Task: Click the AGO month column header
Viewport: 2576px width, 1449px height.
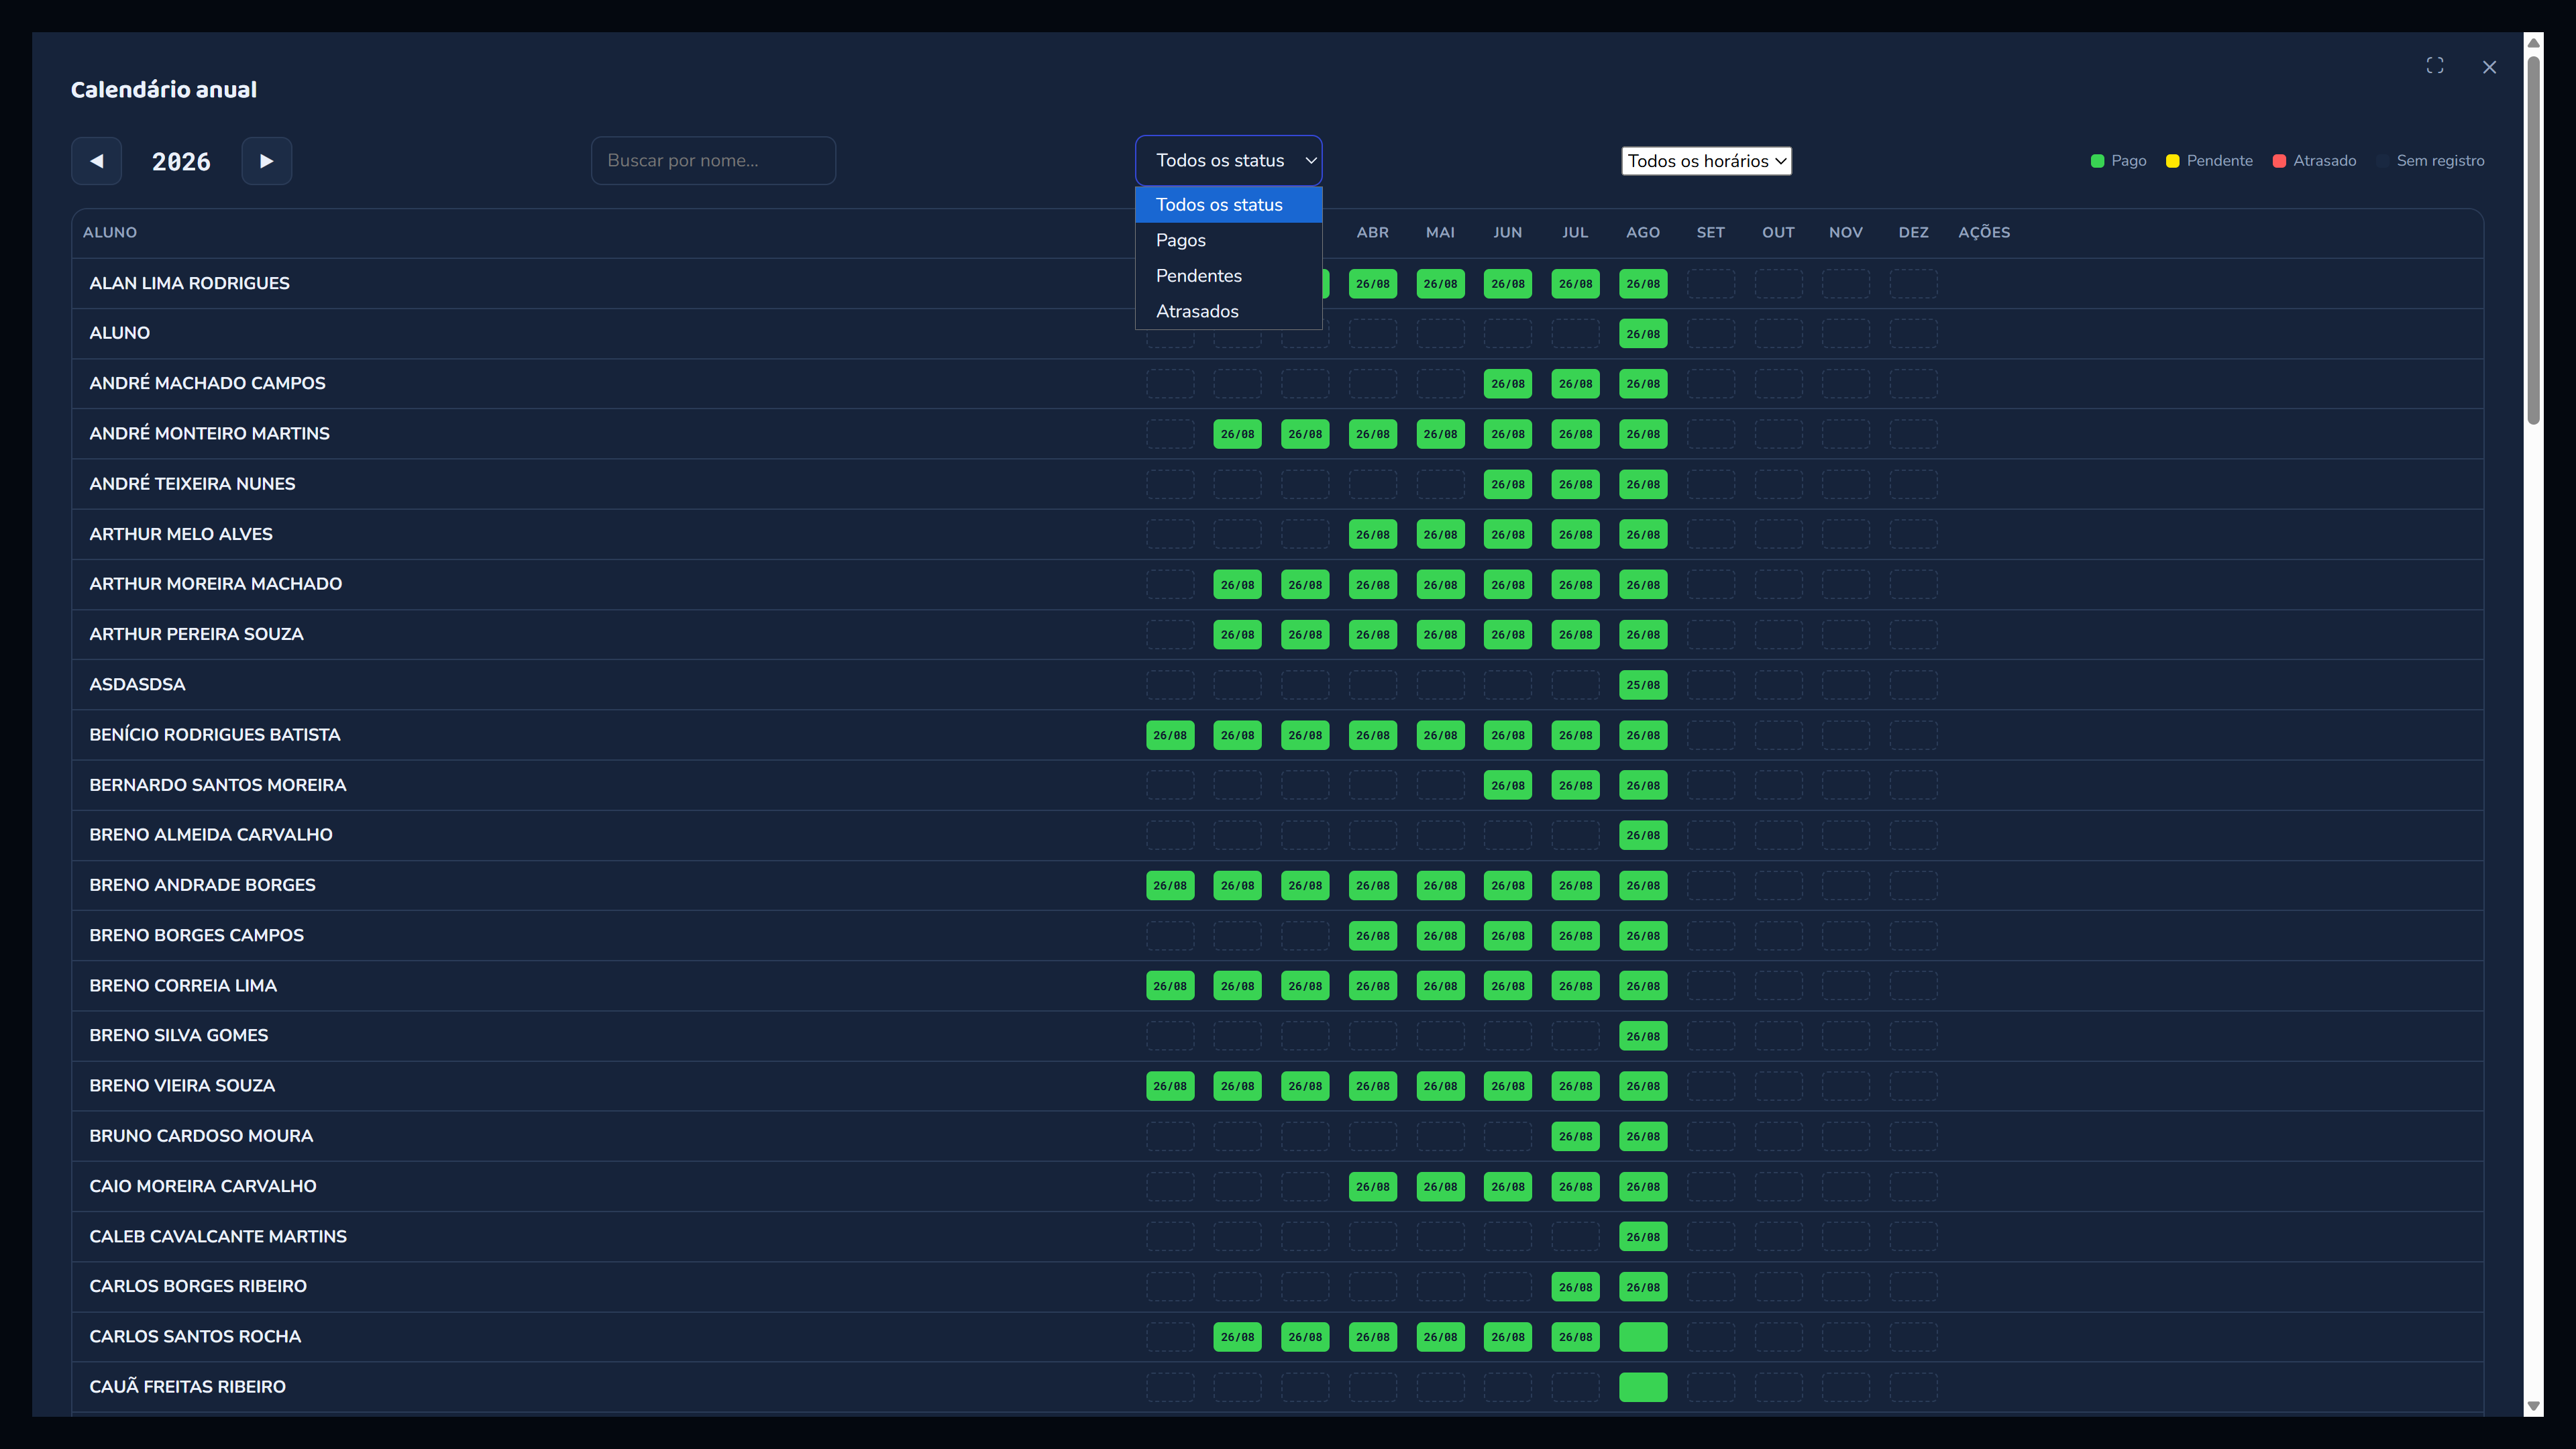Action: 1642,232
